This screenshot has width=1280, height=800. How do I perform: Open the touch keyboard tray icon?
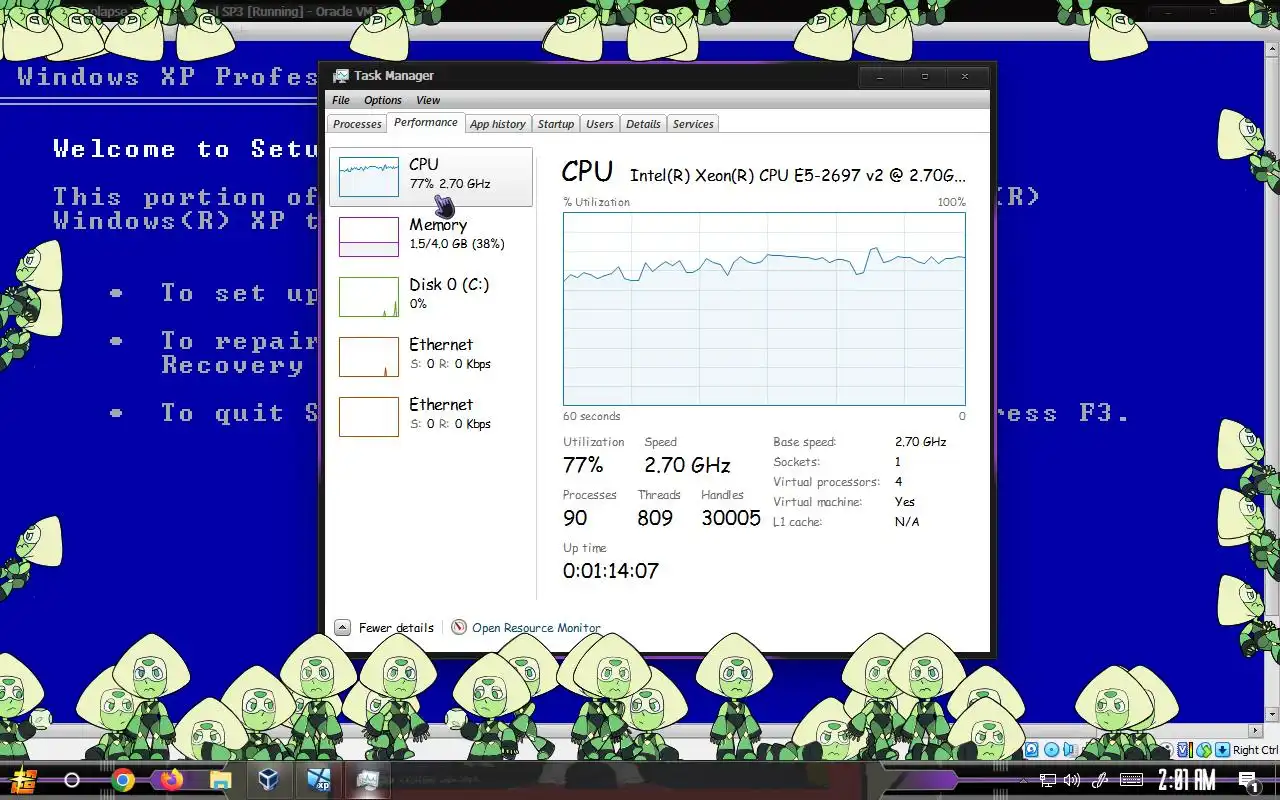[x=1131, y=780]
